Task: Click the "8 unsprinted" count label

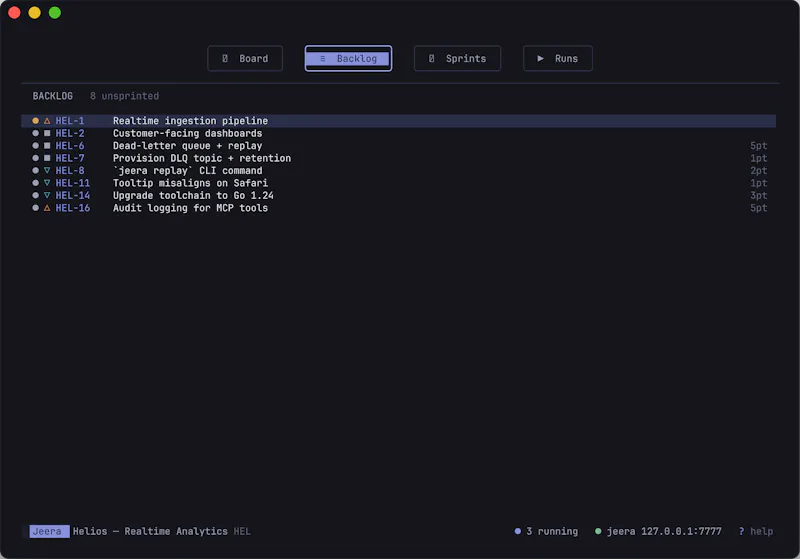Action: click(x=124, y=96)
